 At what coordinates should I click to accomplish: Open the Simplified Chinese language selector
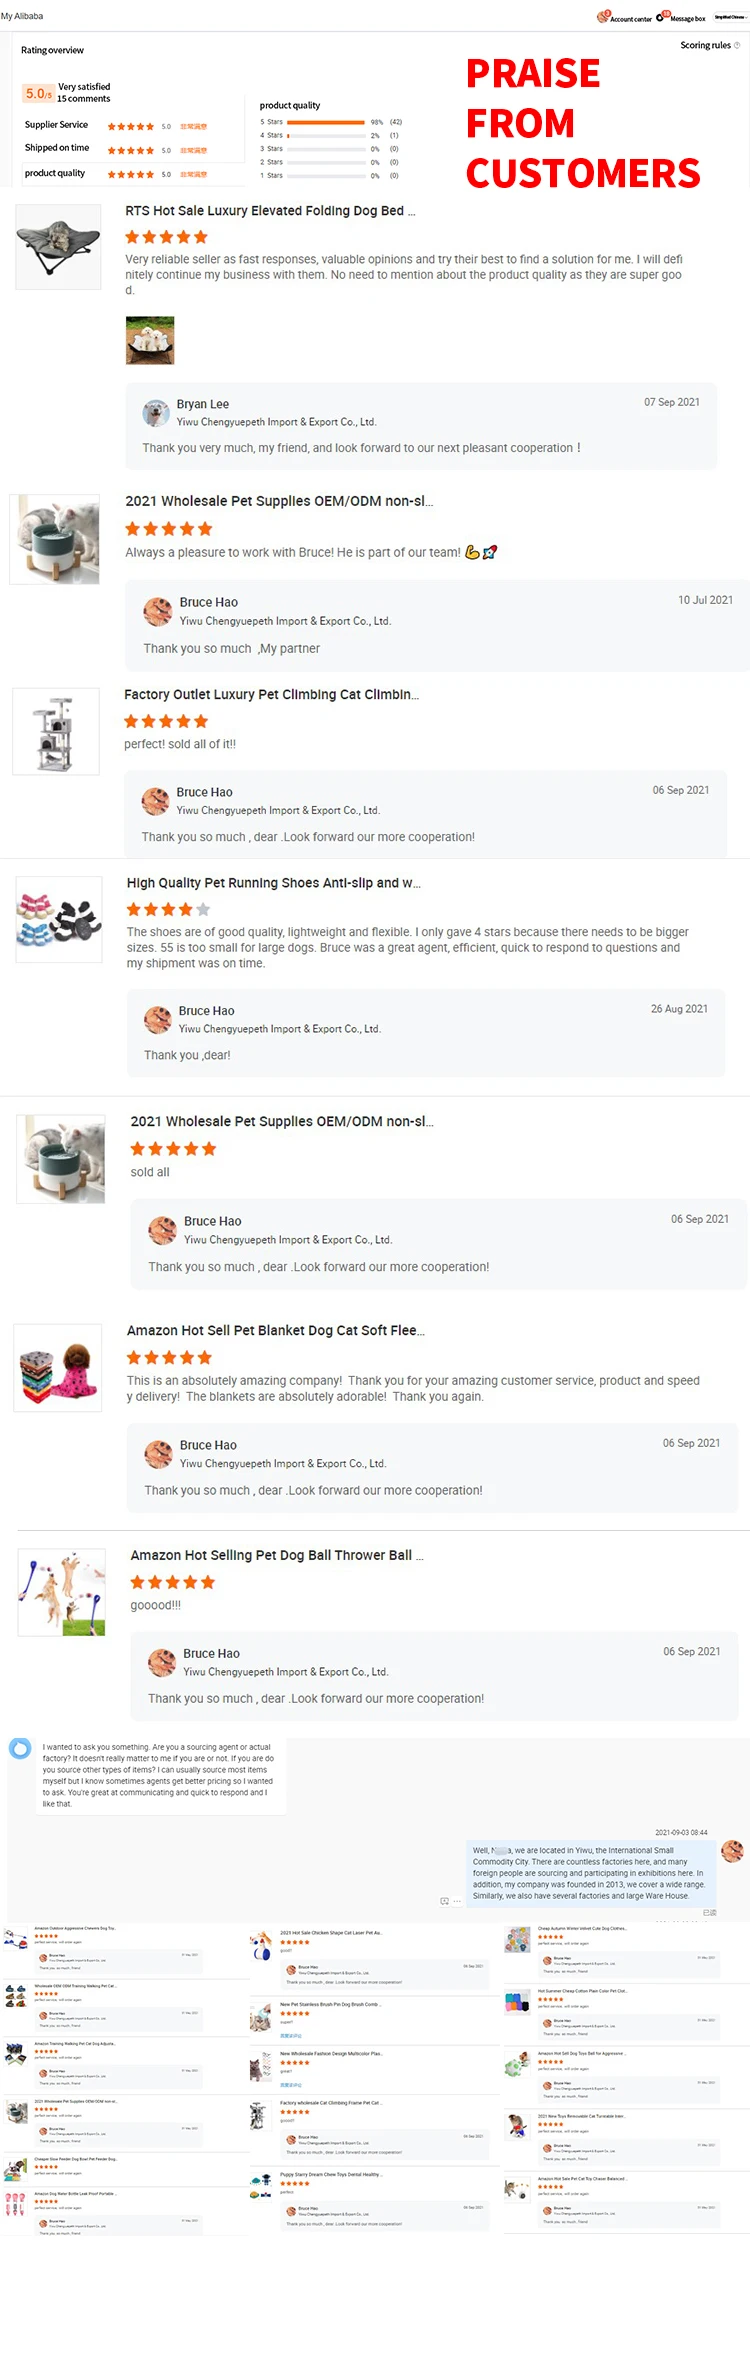(729, 17)
